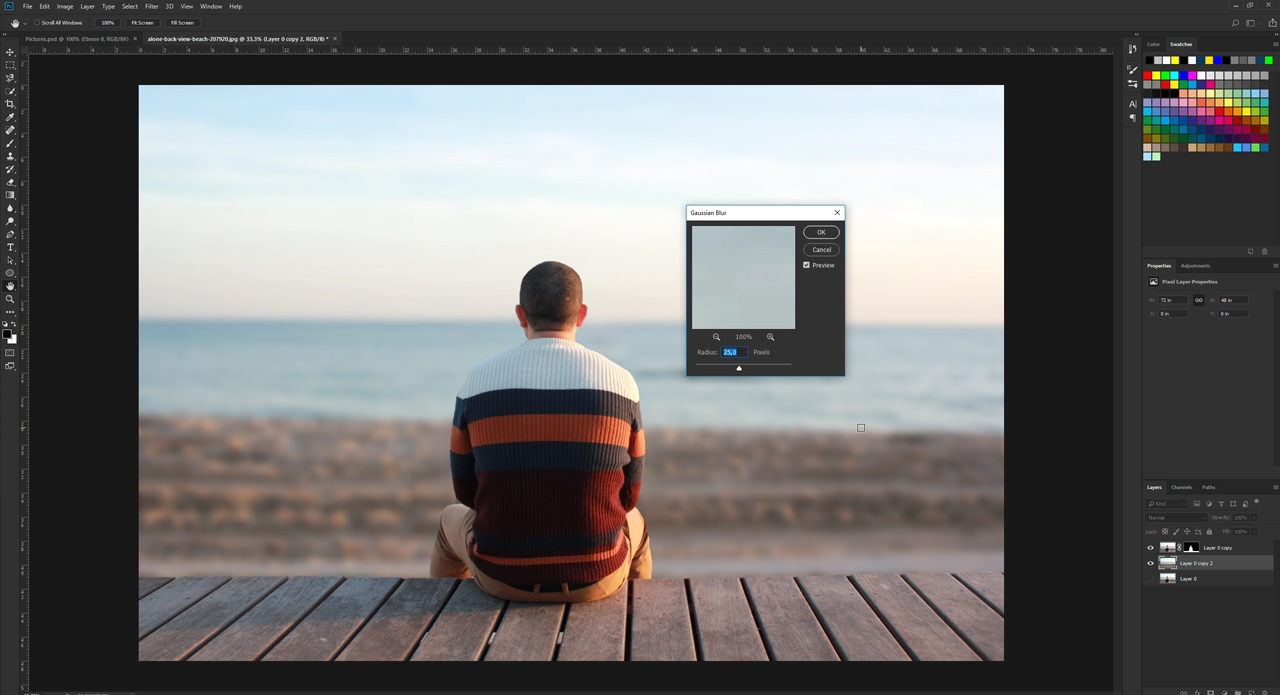Select the Eyedropper tool
Image resolution: width=1280 pixels, height=695 pixels.
click(x=11, y=117)
